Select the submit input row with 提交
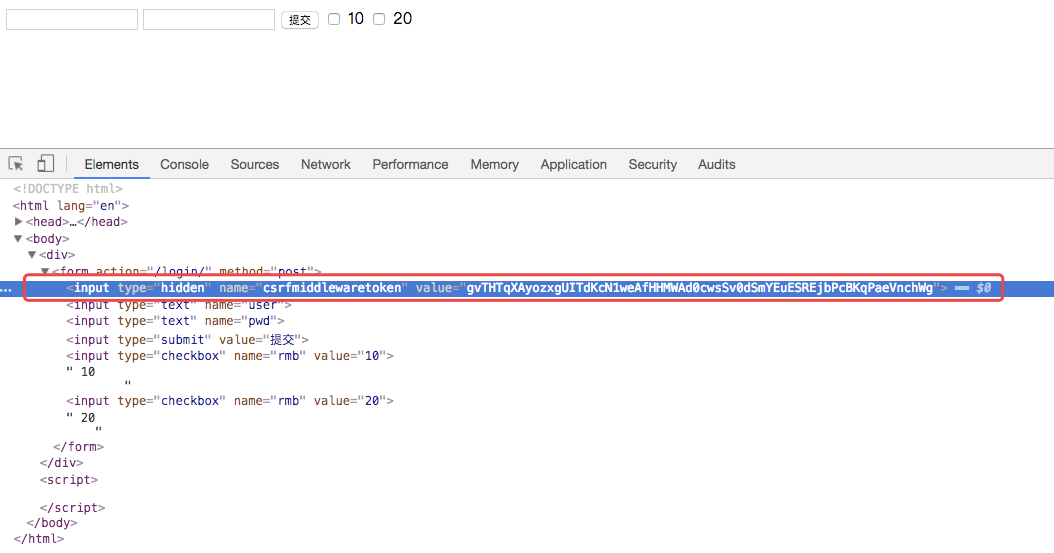Viewport: 1054px width, 553px height. (x=187, y=340)
